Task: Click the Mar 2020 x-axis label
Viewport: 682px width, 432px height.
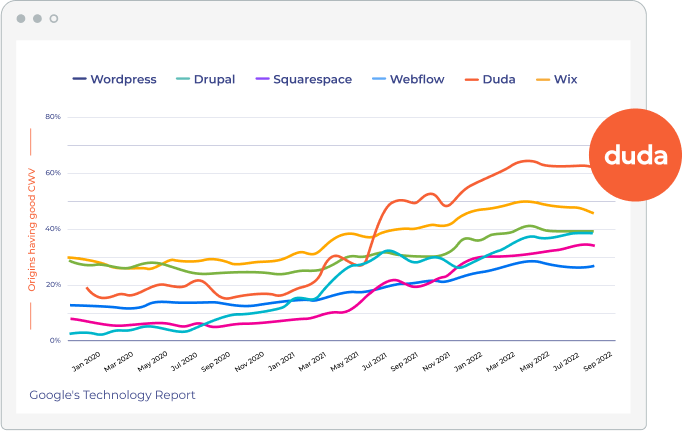Action: pyautogui.click(x=119, y=361)
